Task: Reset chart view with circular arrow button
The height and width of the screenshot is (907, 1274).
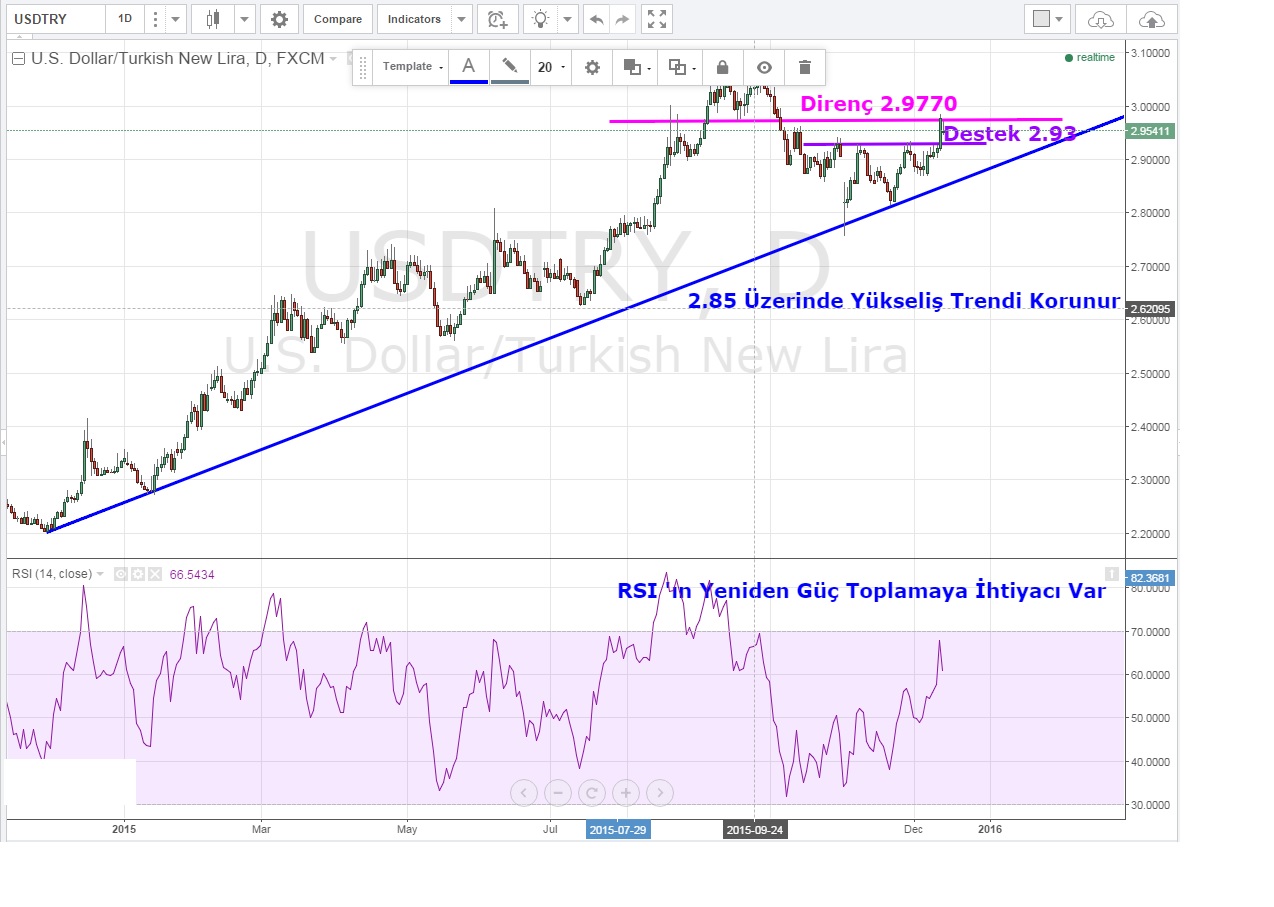Action: pyautogui.click(x=591, y=793)
